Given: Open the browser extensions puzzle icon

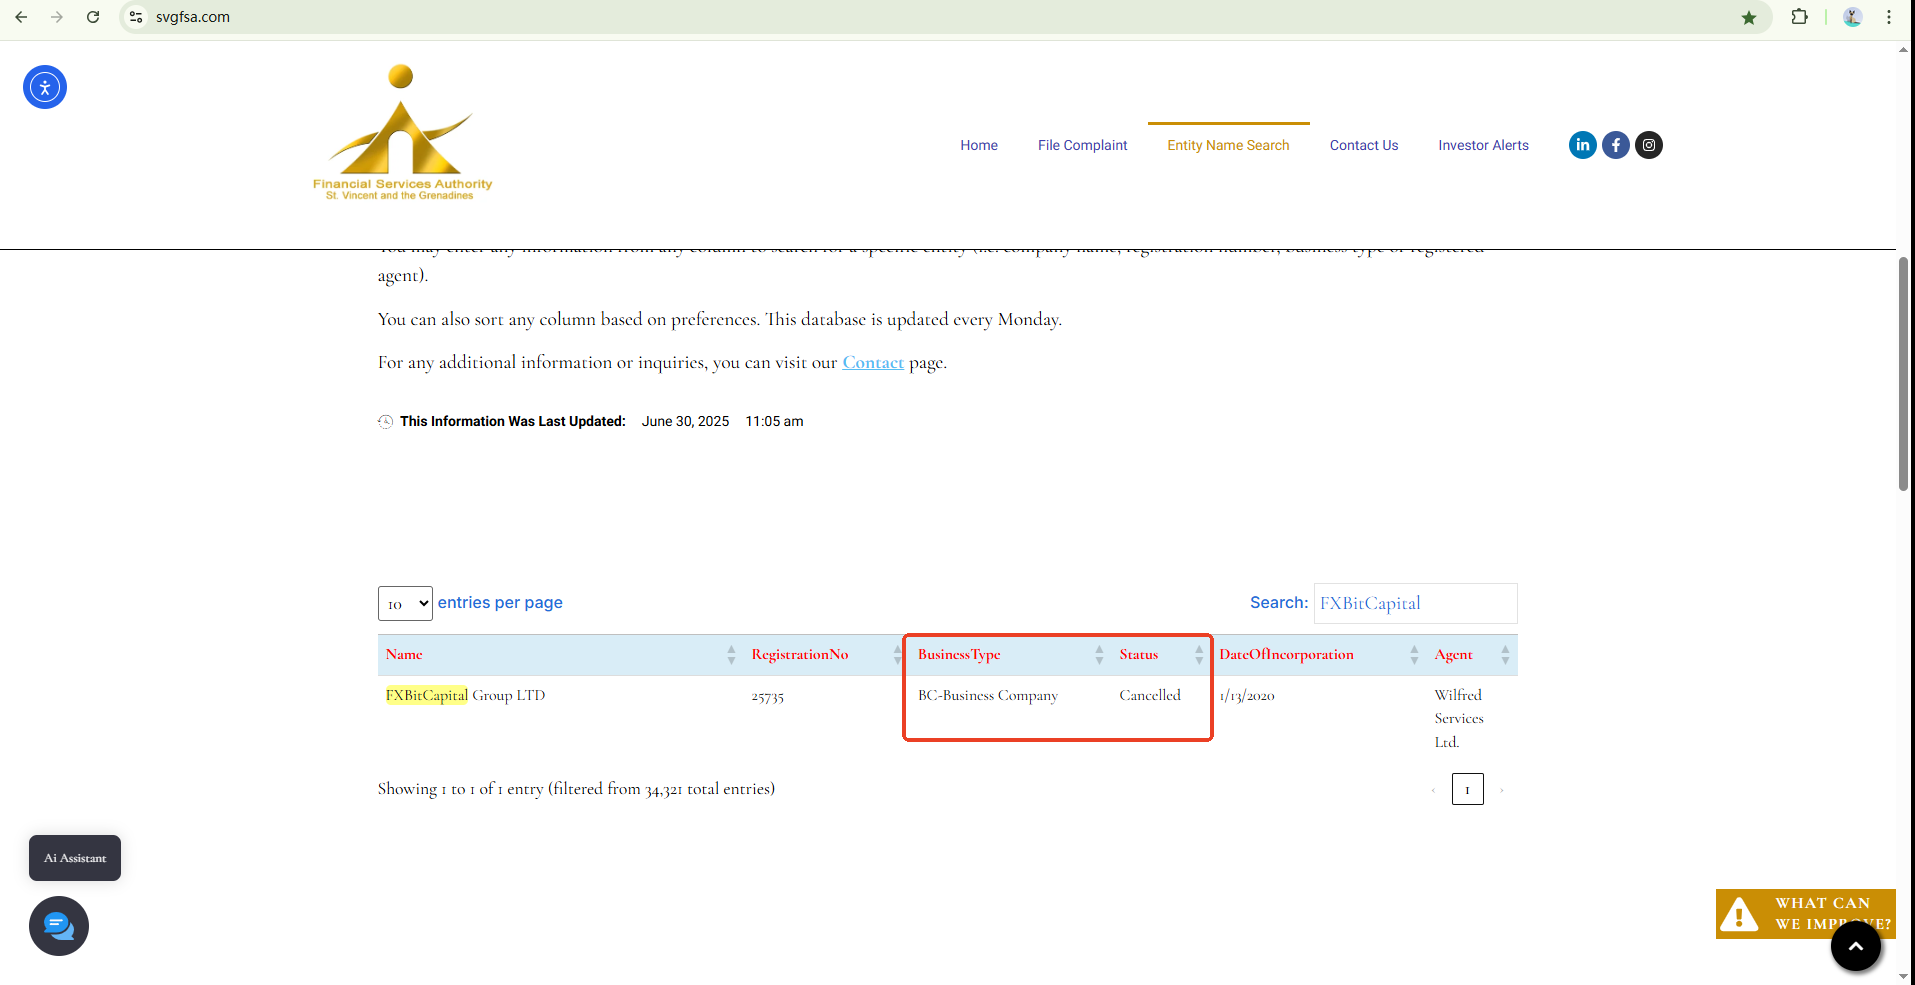Looking at the screenshot, I should pos(1799,17).
